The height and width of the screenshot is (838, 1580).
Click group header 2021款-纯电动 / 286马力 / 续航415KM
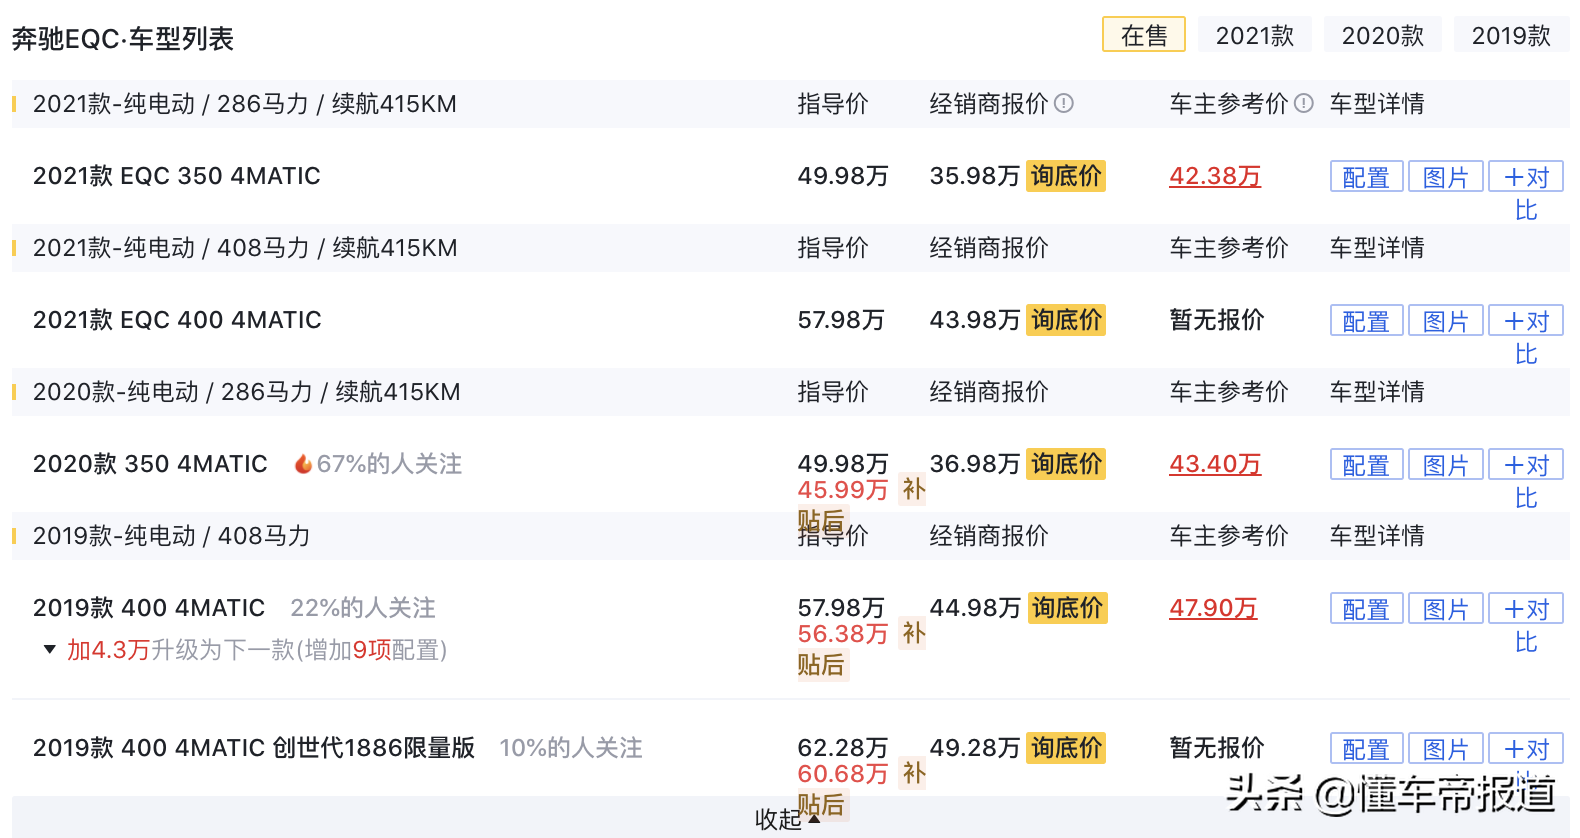coord(245,104)
